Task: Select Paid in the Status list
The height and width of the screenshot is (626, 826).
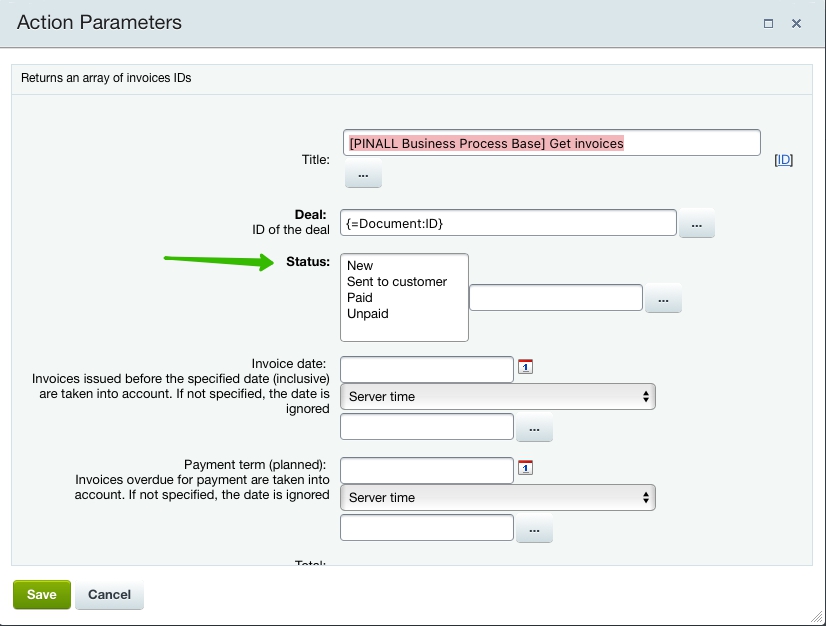Action: click(x=360, y=298)
